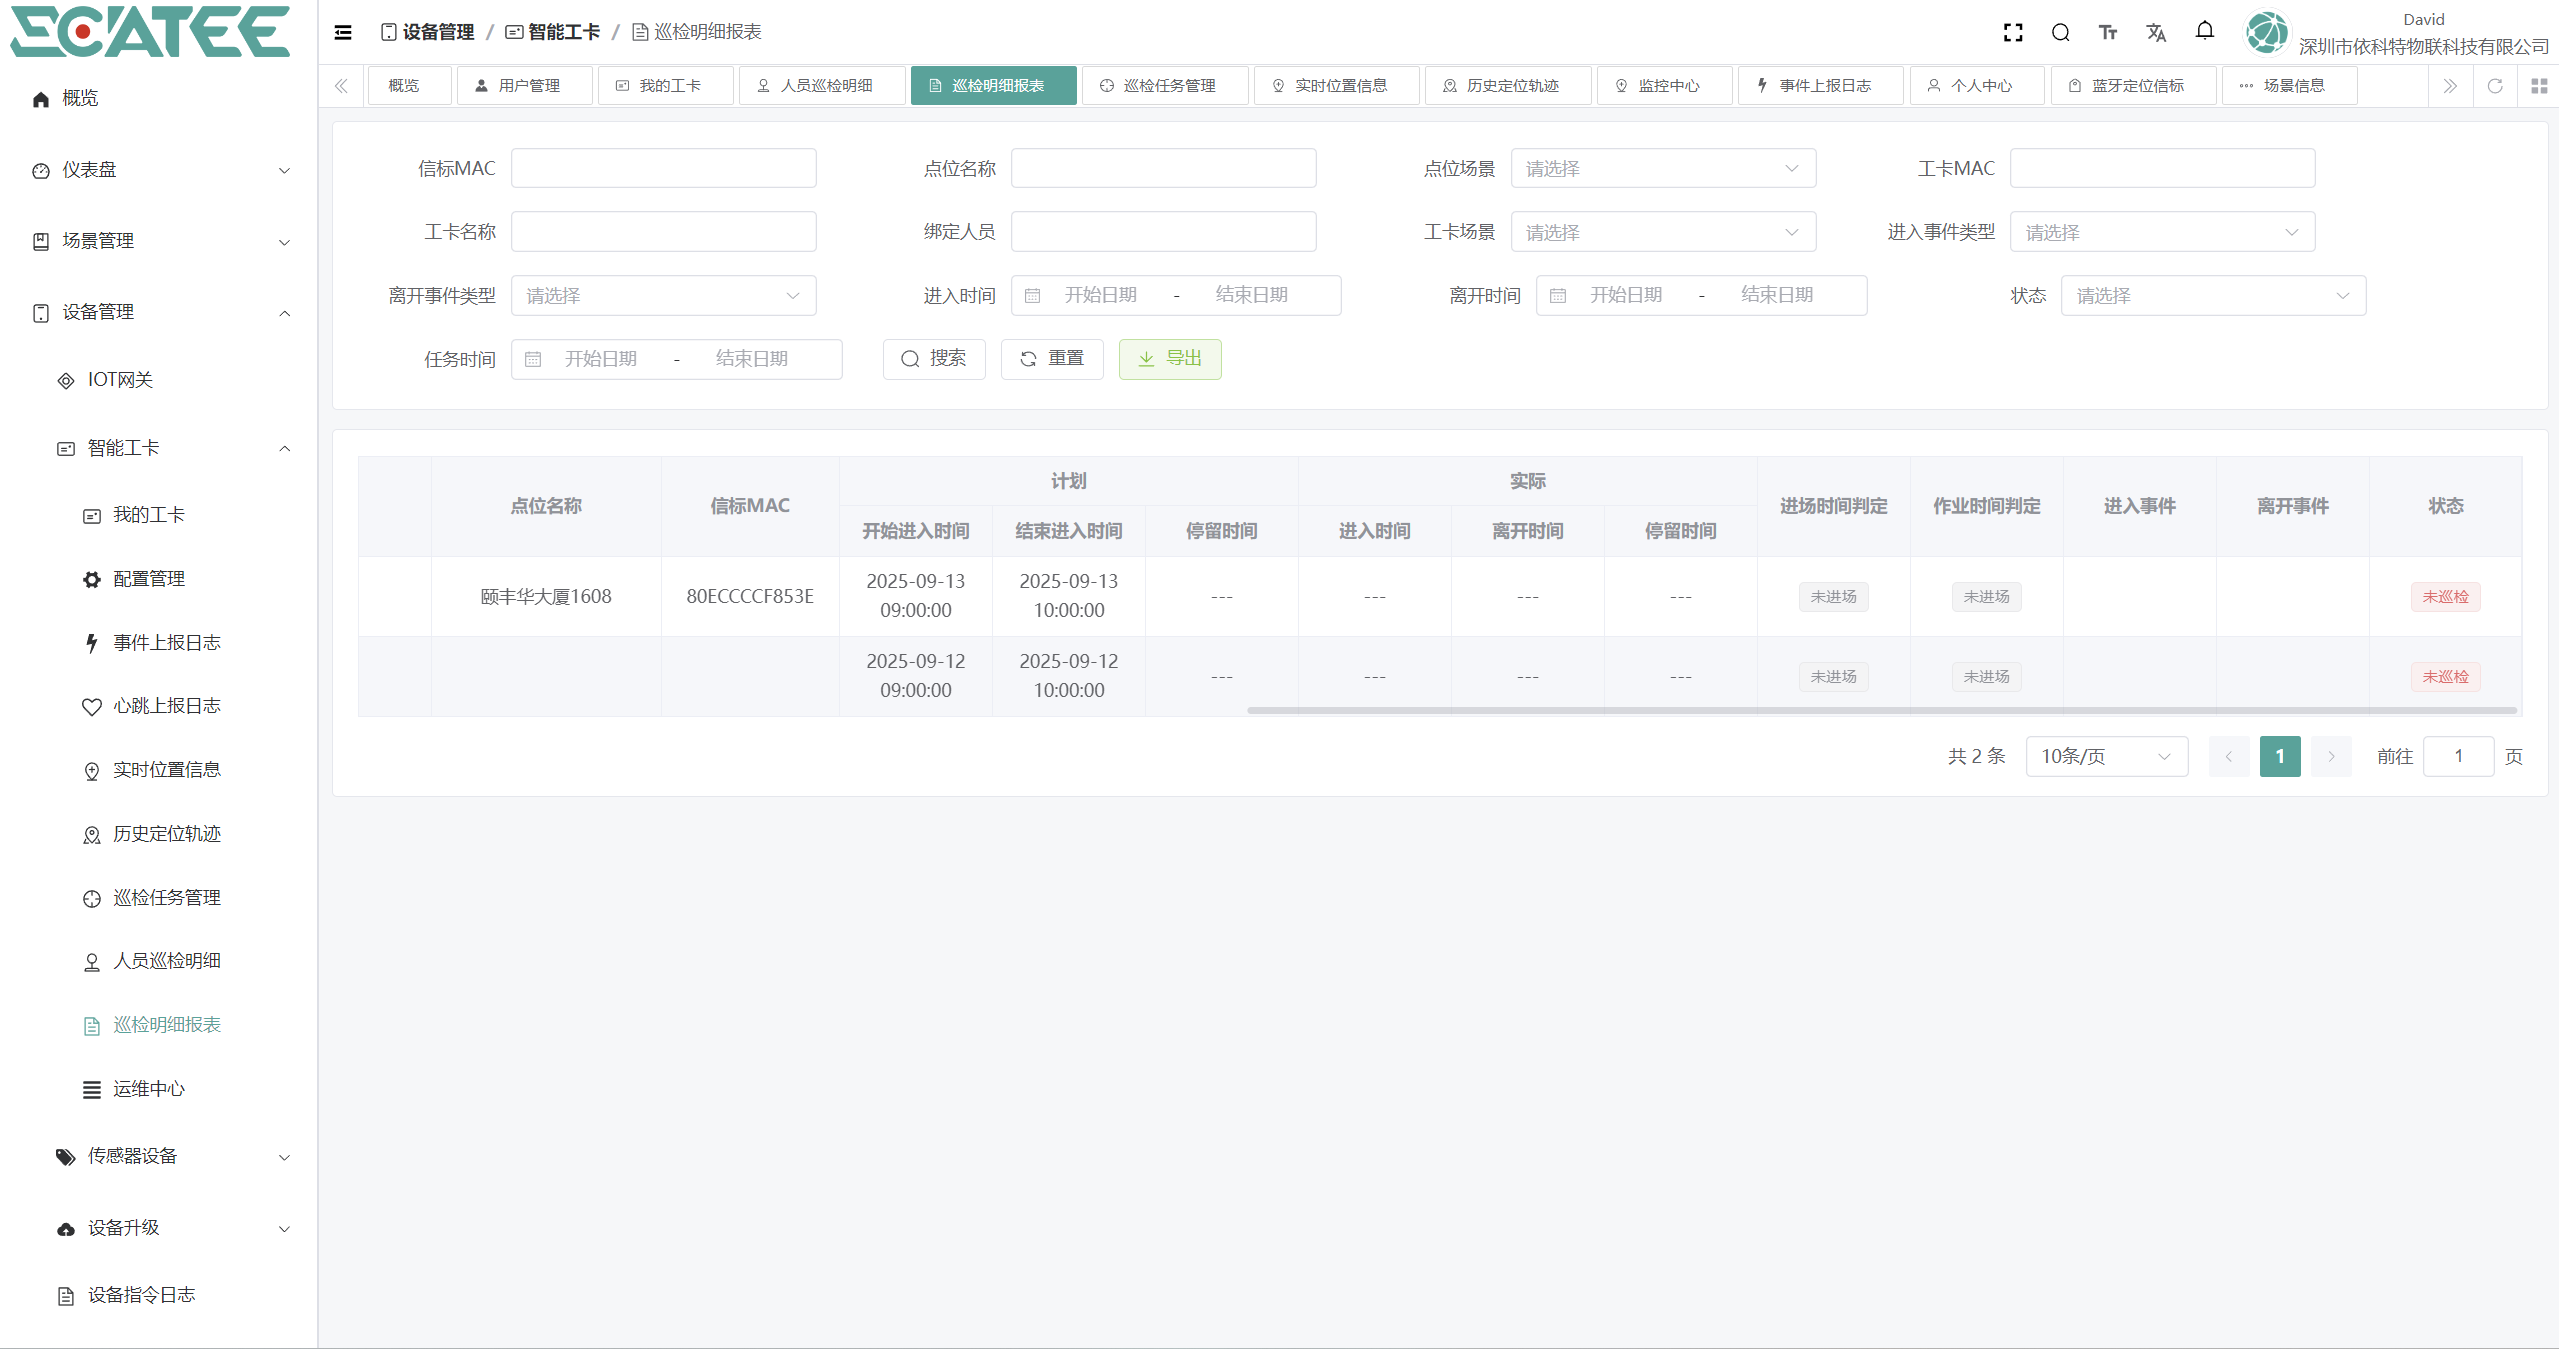
Task: Click the table horizontal scrollbar
Action: [x=1880, y=710]
